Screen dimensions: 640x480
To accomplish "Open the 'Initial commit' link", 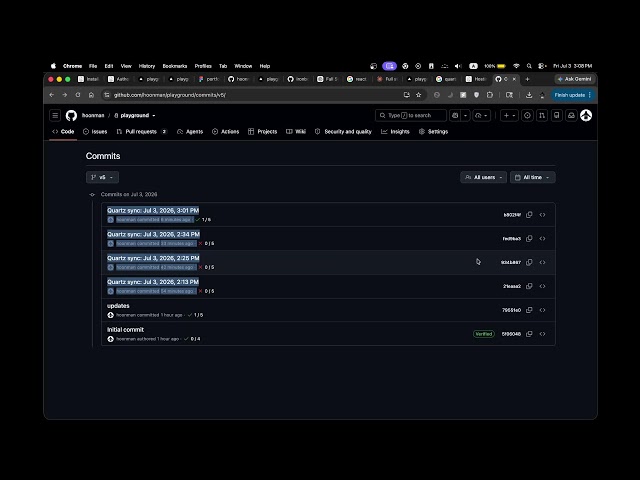I will click(125, 329).
